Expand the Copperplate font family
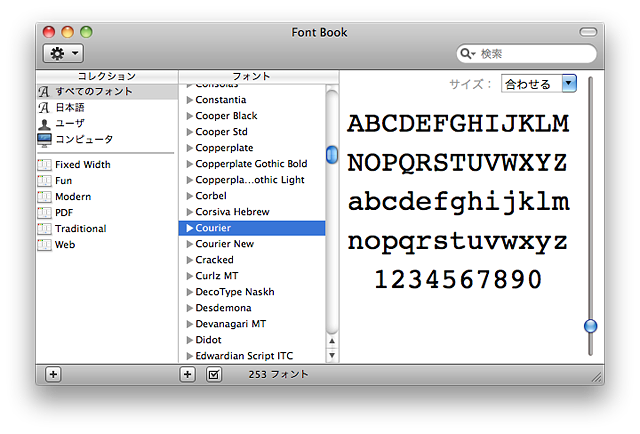The height and width of the screenshot is (434, 640). (x=189, y=148)
